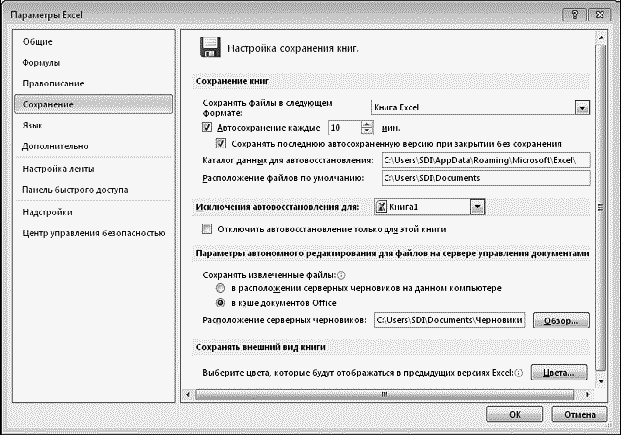Image resolution: width=621 pixels, height=435 pixels.
Task: Open the file format 'Книга Excel' dropdown
Action: 582,107
